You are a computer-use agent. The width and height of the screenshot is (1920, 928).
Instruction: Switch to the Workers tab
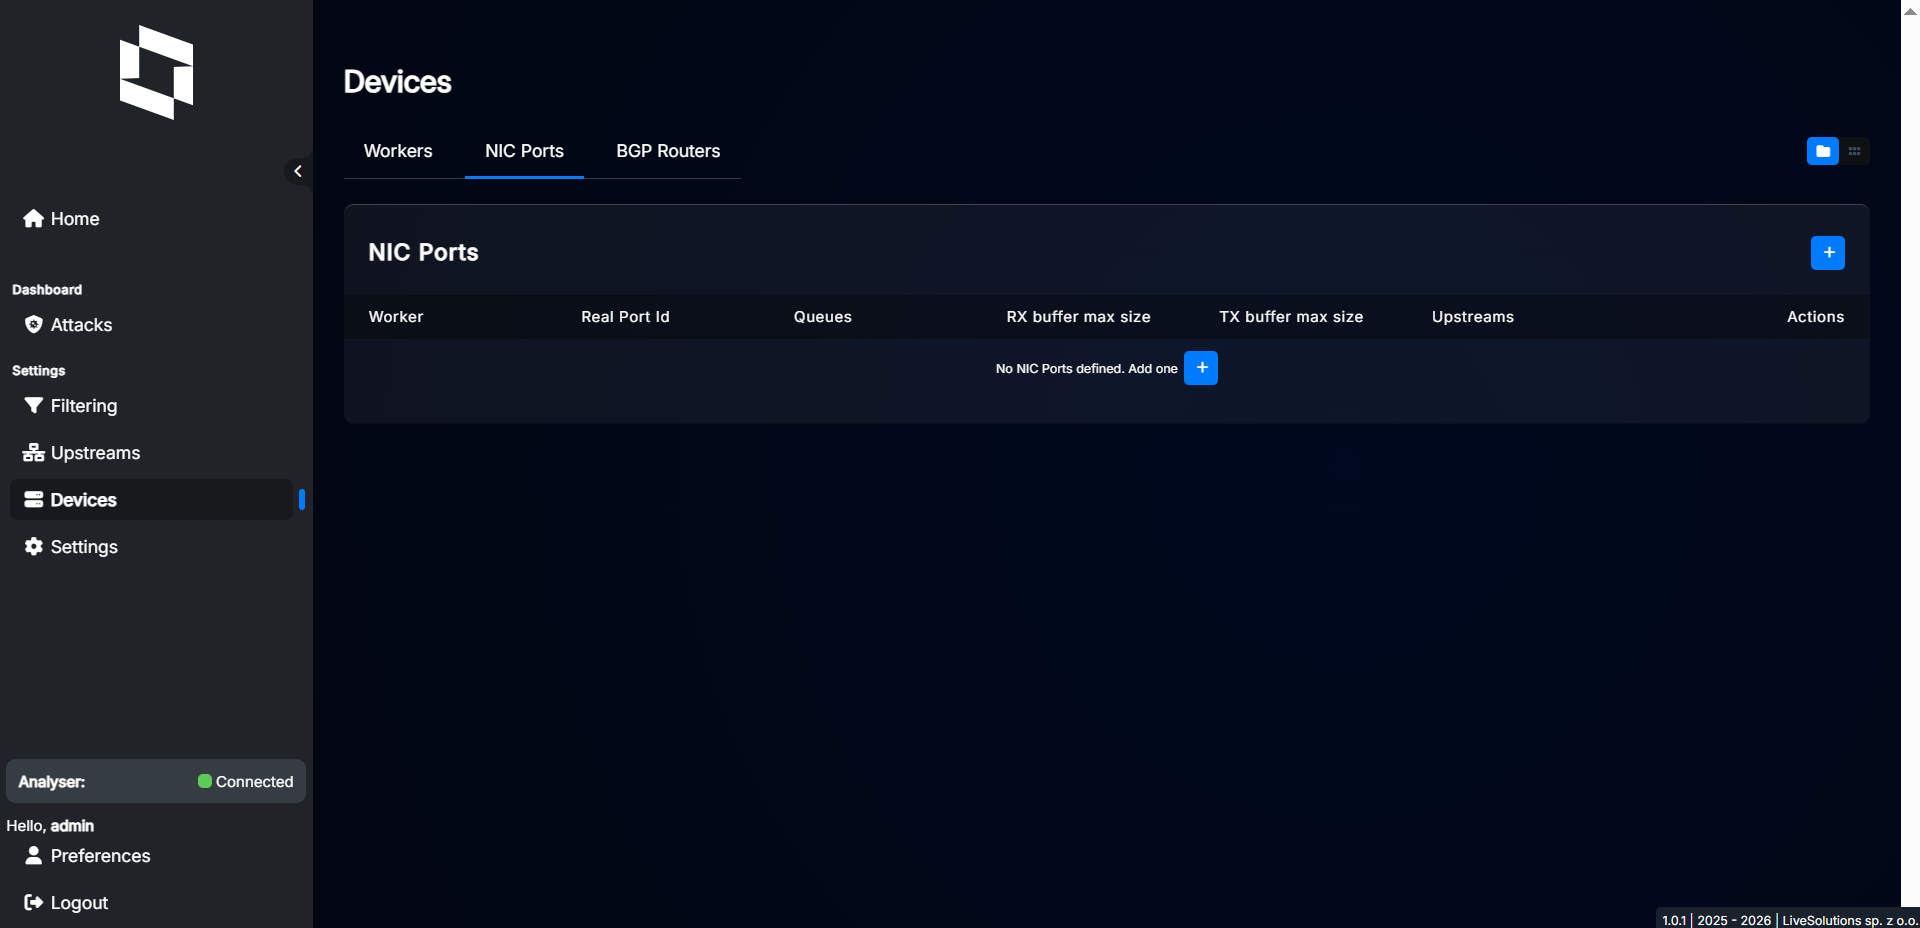coord(397,151)
